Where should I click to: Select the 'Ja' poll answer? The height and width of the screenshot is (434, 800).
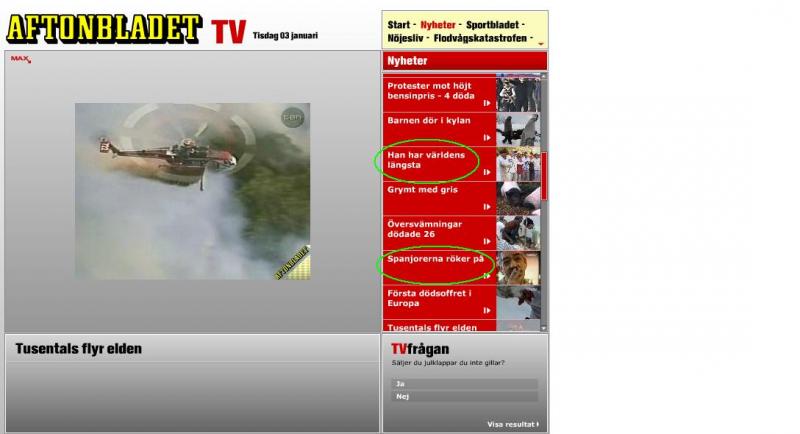tap(464, 384)
